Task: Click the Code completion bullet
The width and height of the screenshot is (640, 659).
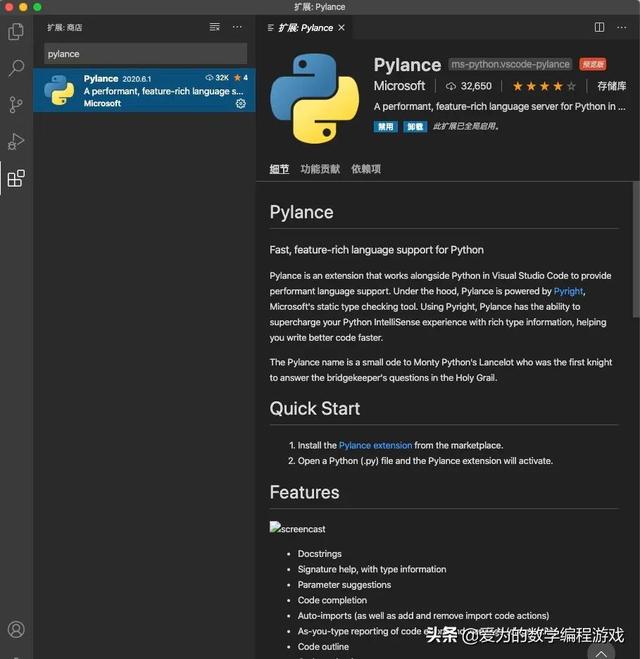Action: [332, 600]
